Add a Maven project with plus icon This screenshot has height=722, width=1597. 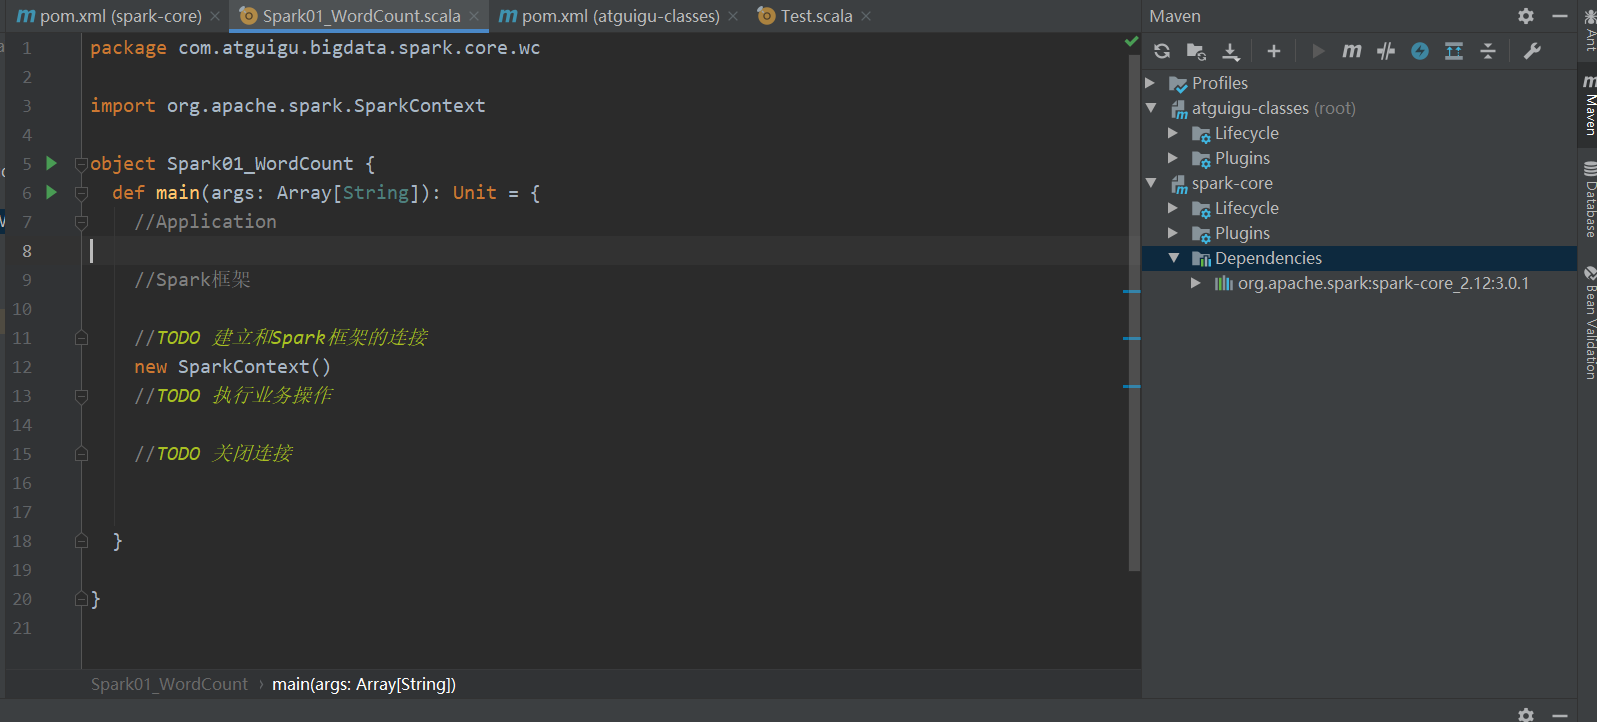tap(1273, 51)
